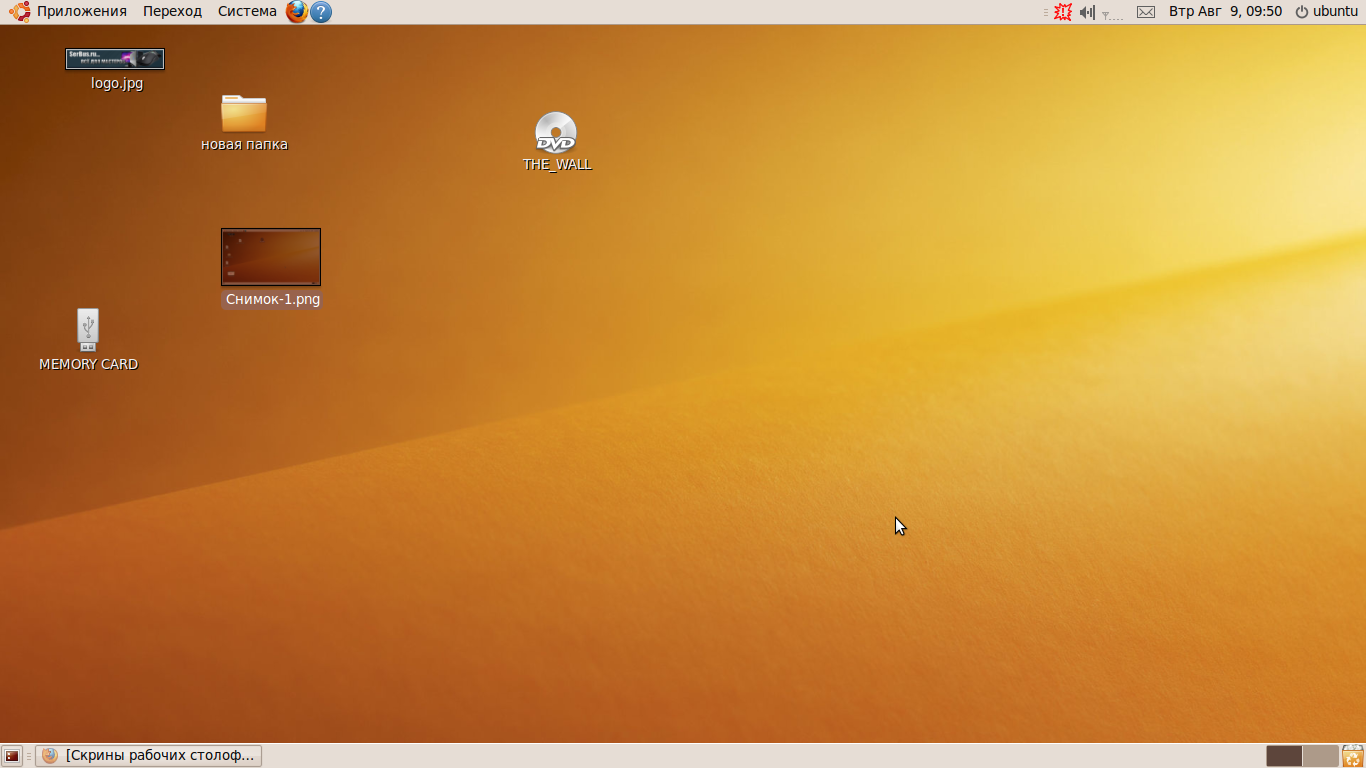Open the Help icon in top panel
1366x768 pixels.
click(321, 12)
